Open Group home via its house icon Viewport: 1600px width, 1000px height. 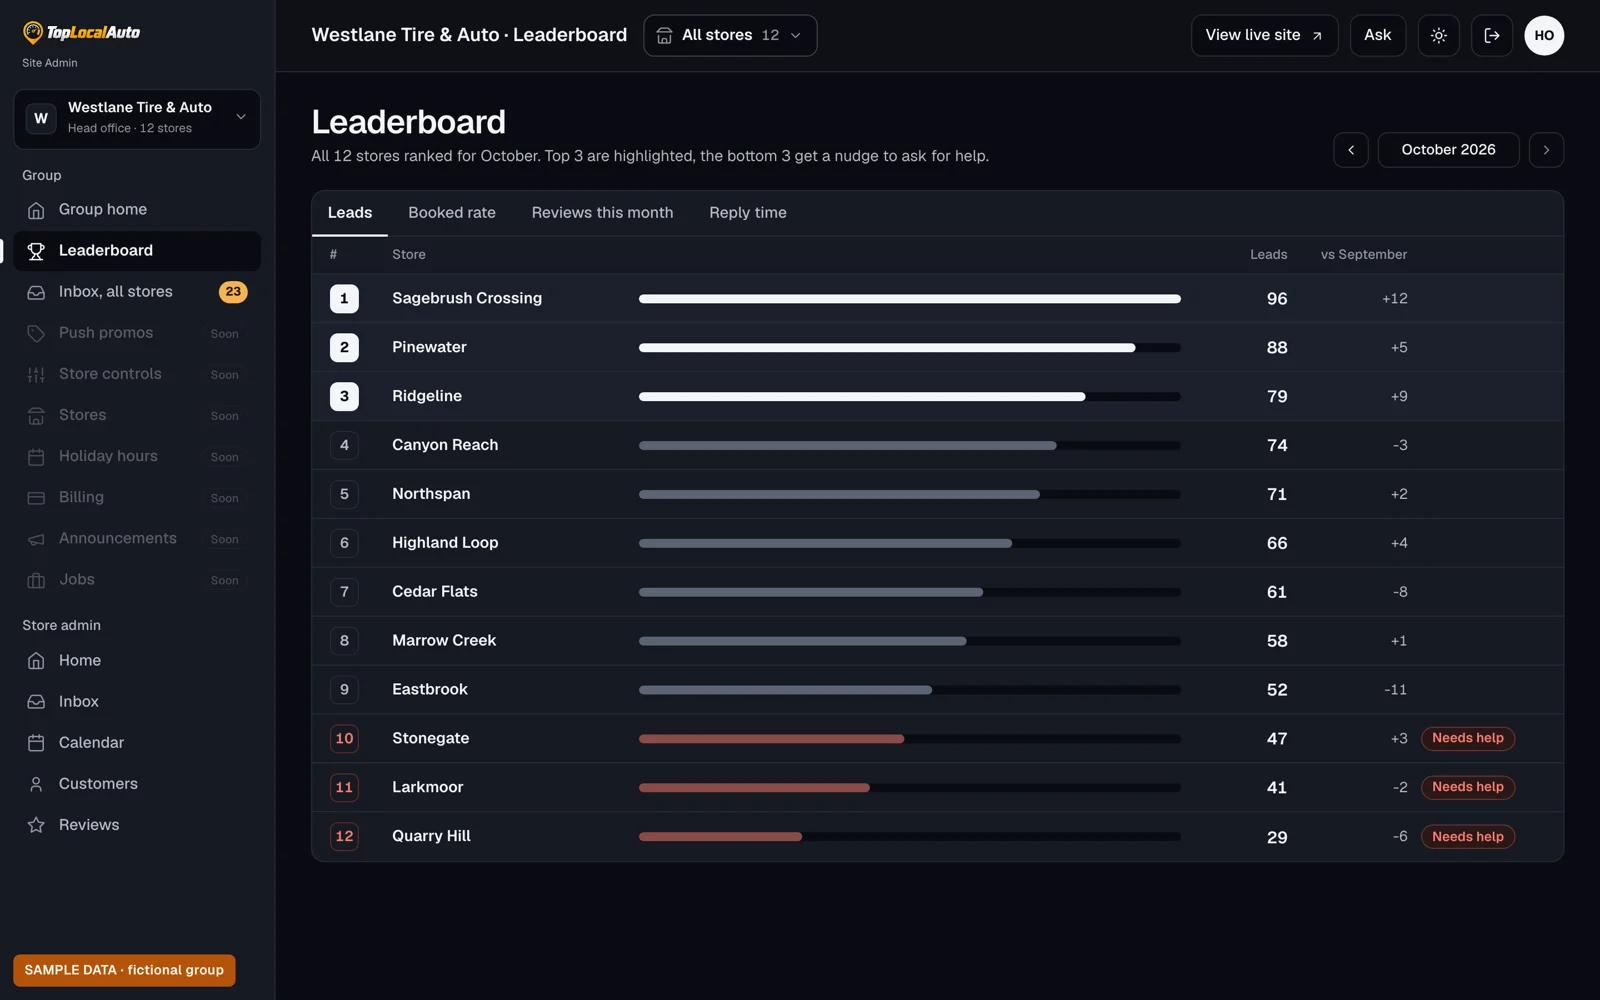point(36,210)
